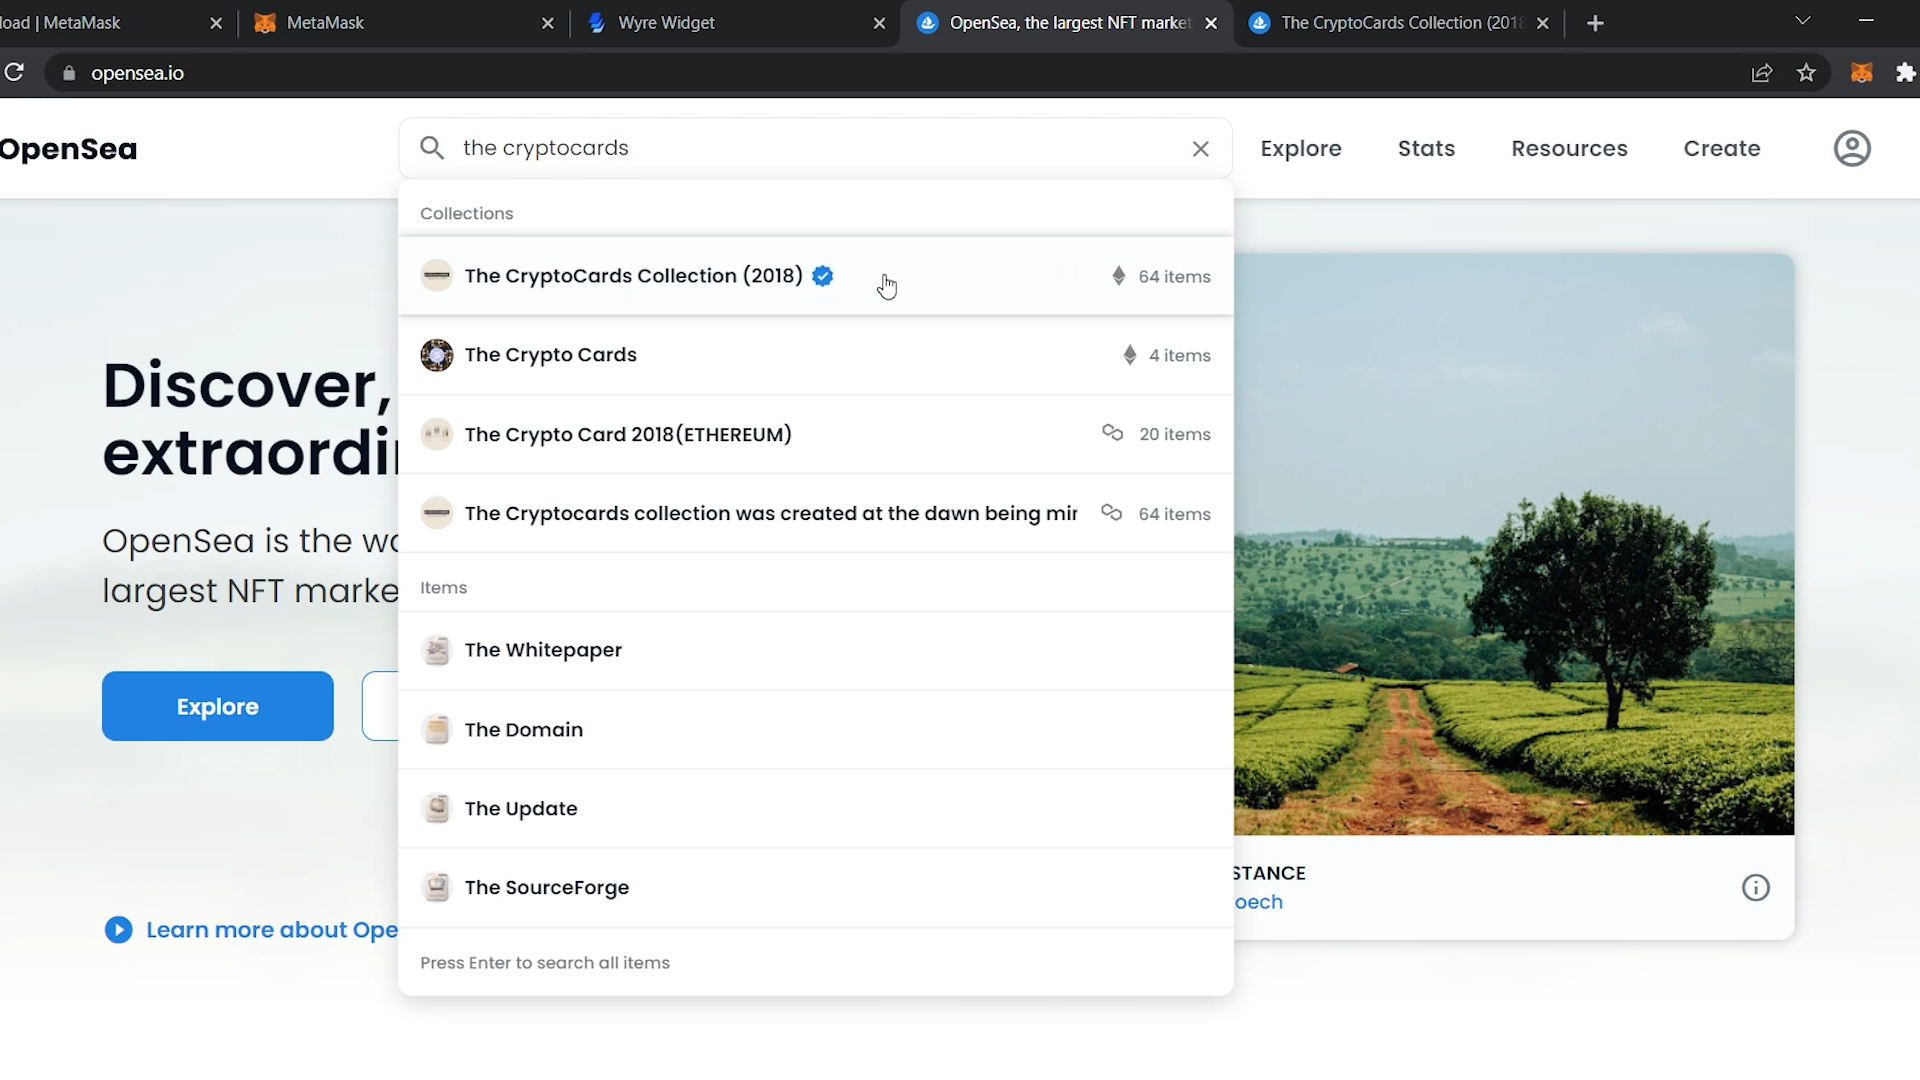Open The Update item result
Screen dimensions: 1920x1080
pos(815,809)
